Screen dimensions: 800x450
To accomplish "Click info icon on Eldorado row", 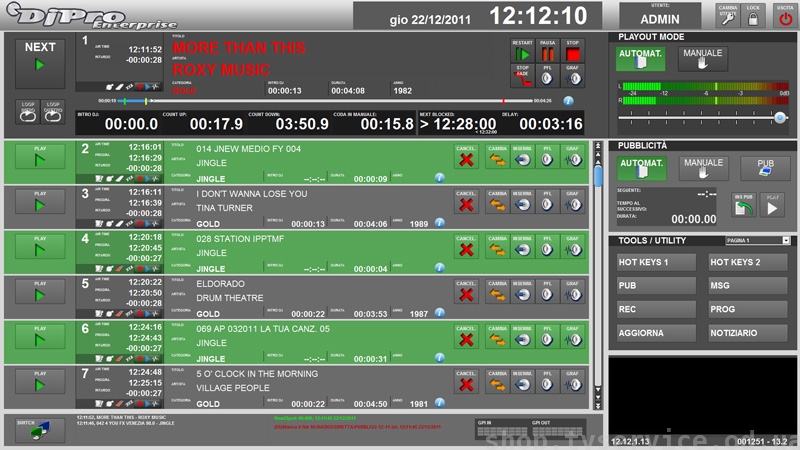I will [x=439, y=313].
